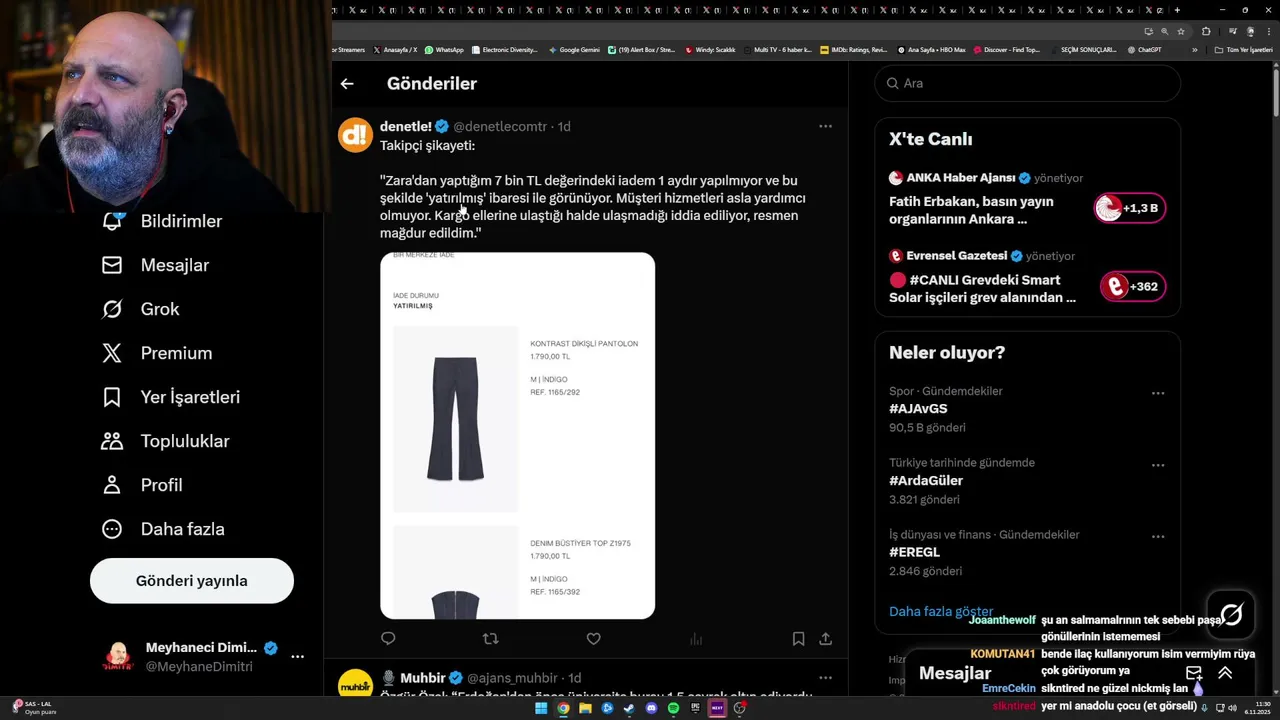Join Evrensel live with +362 badge
1280x720 pixels.
(1132, 287)
